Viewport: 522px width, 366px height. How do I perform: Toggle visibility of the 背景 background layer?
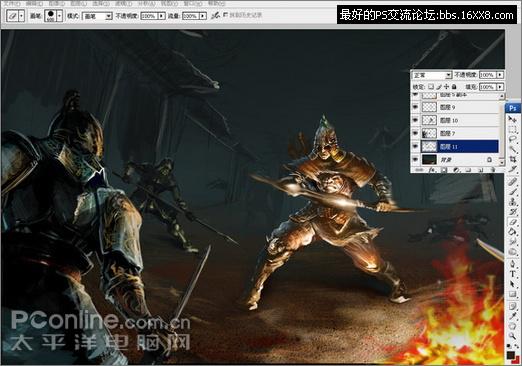pyautogui.click(x=415, y=160)
